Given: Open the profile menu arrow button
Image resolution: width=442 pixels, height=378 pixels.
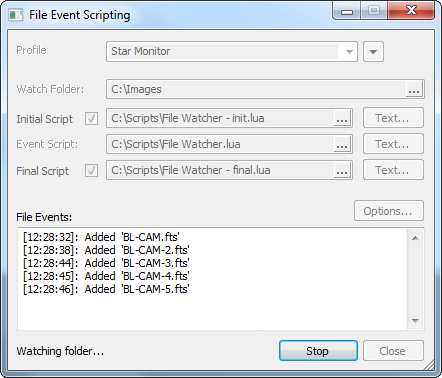Looking at the screenshot, I should click(x=373, y=52).
